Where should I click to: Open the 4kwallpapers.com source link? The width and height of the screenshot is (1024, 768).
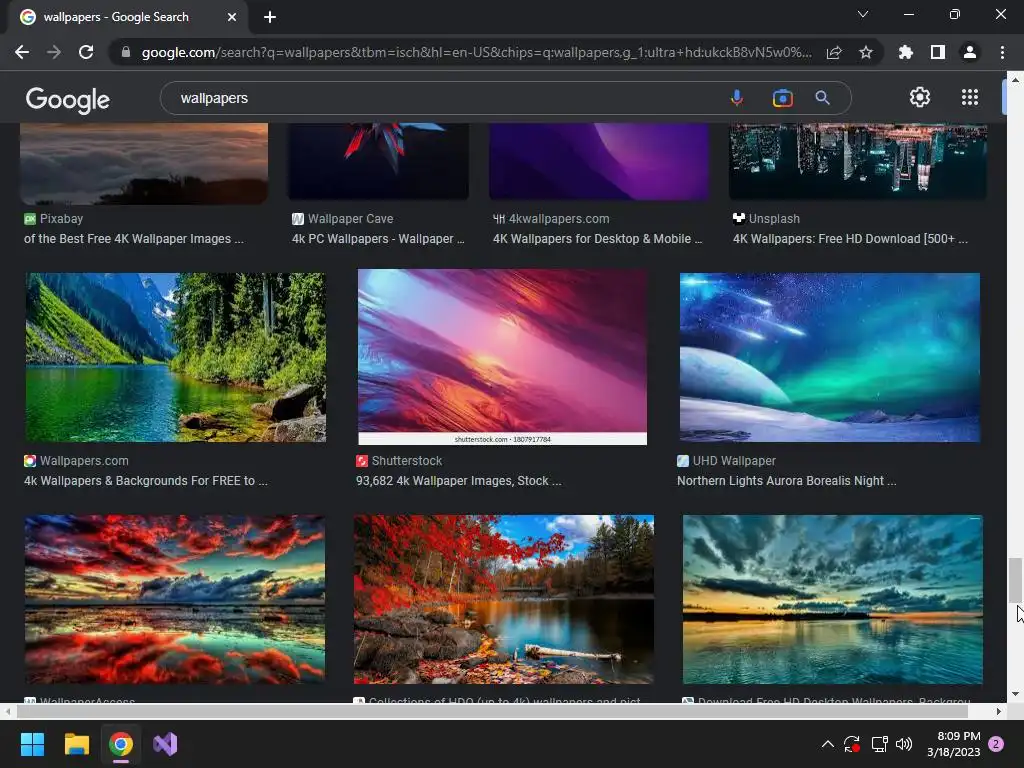coord(551,219)
